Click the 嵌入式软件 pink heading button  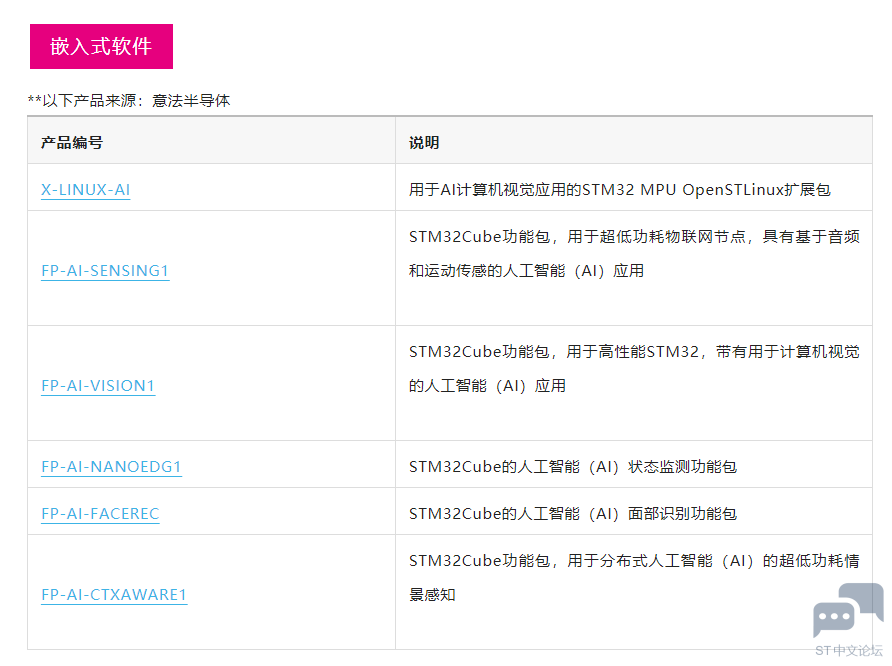tap(101, 47)
